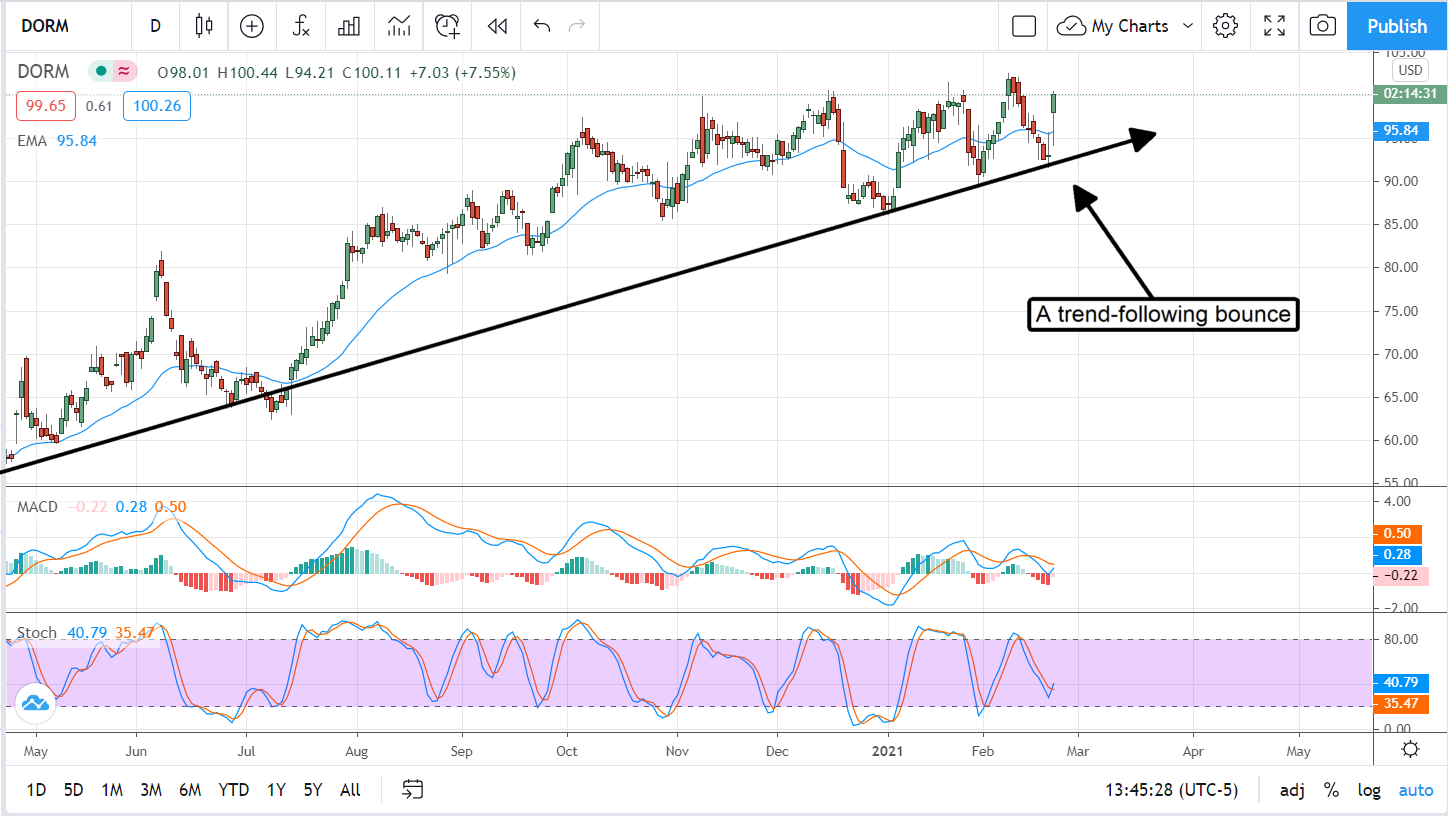Toggle auto scale
Screen dimensions: 1448x816
tap(1416, 790)
